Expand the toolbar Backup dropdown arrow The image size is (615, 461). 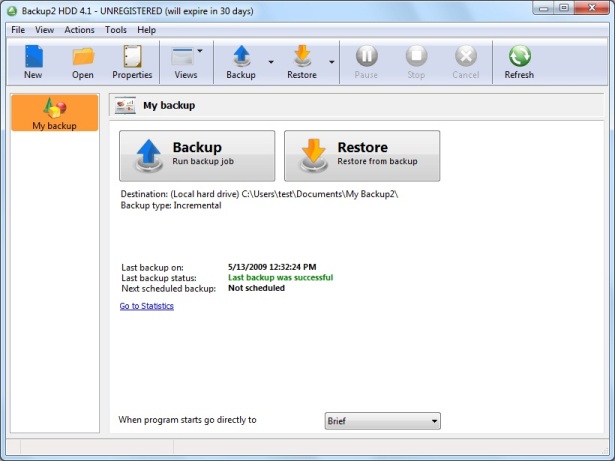tap(271, 62)
